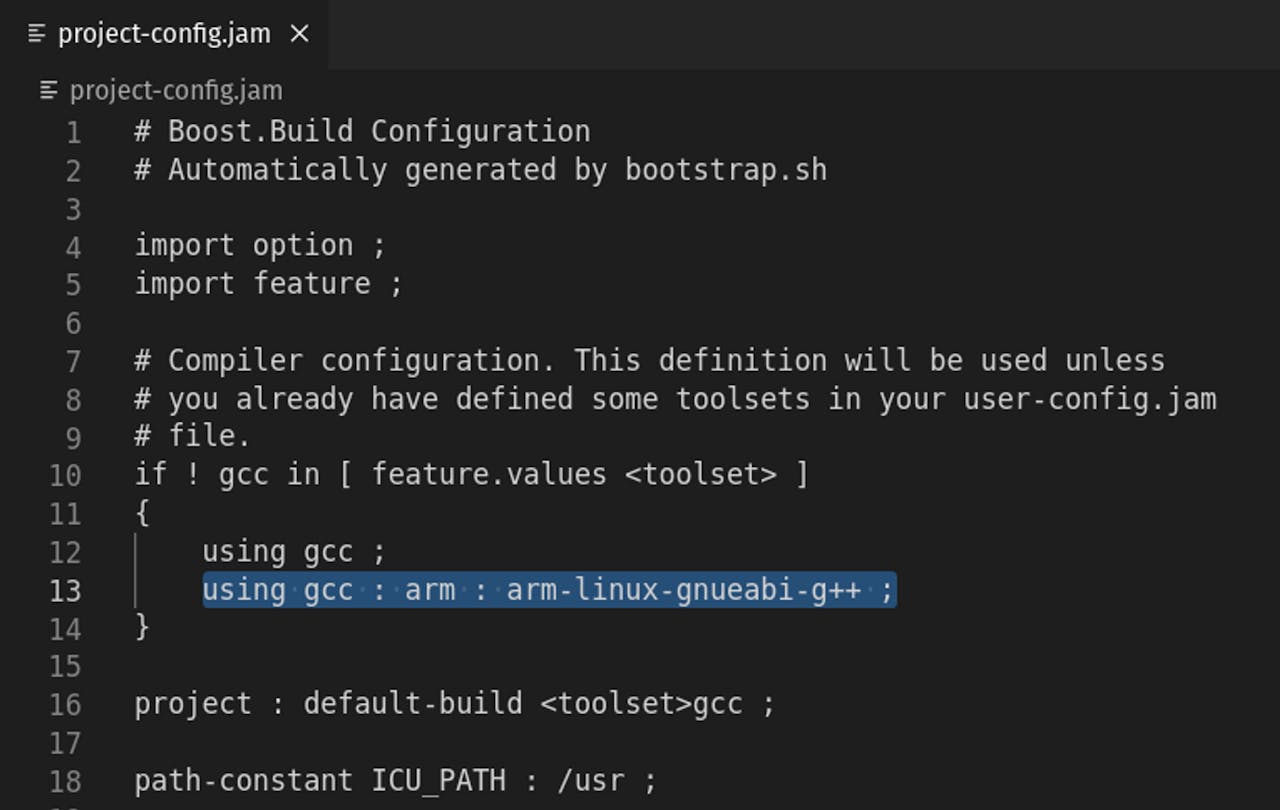Click the file icon on the project-config.jam tab
Screen dimensions: 1280x810
point(37,34)
